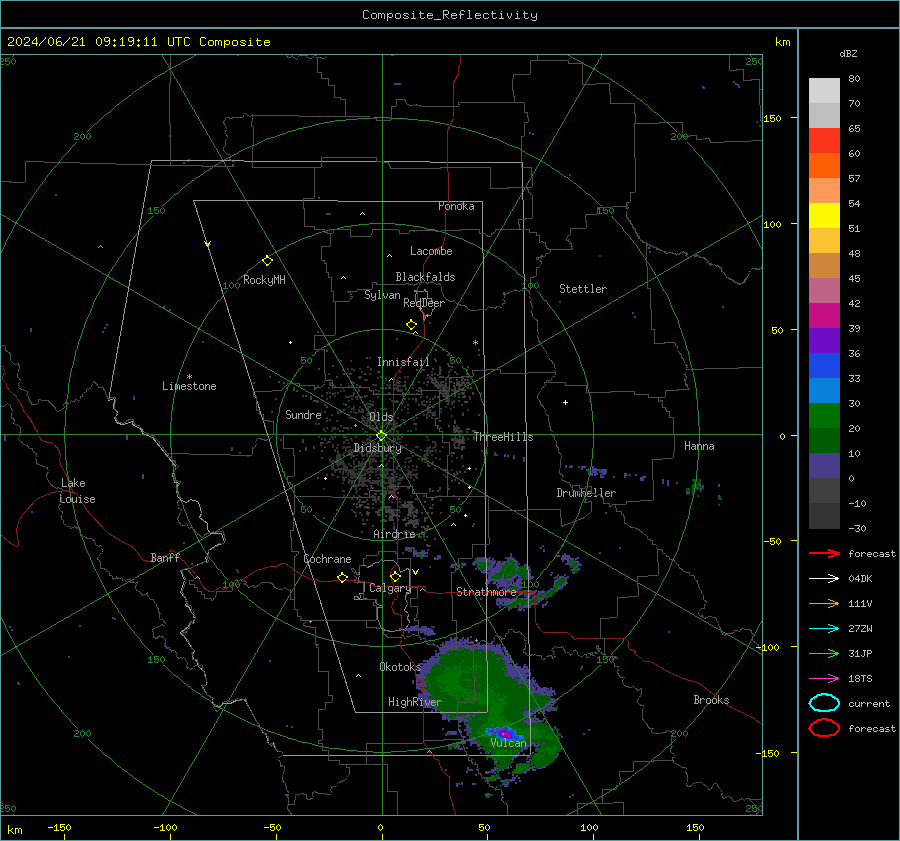Select the magenta swatch below 42 dBZ
Image resolution: width=900 pixels, height=841 pixels.
(824, 315)
